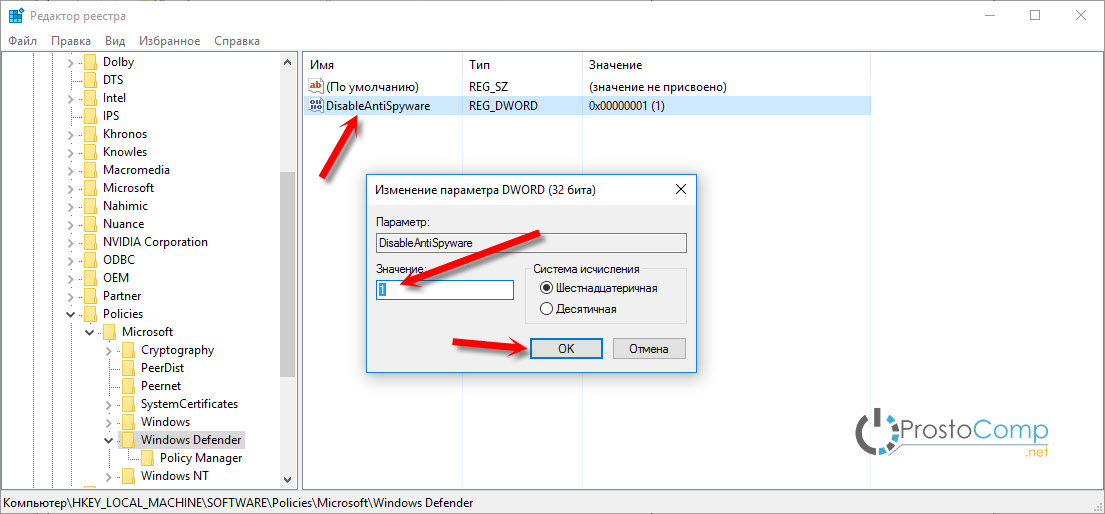The height and width of the screenshot is (514, 1105).
Task: Open the Избранное menu
Action: (169, 41)
